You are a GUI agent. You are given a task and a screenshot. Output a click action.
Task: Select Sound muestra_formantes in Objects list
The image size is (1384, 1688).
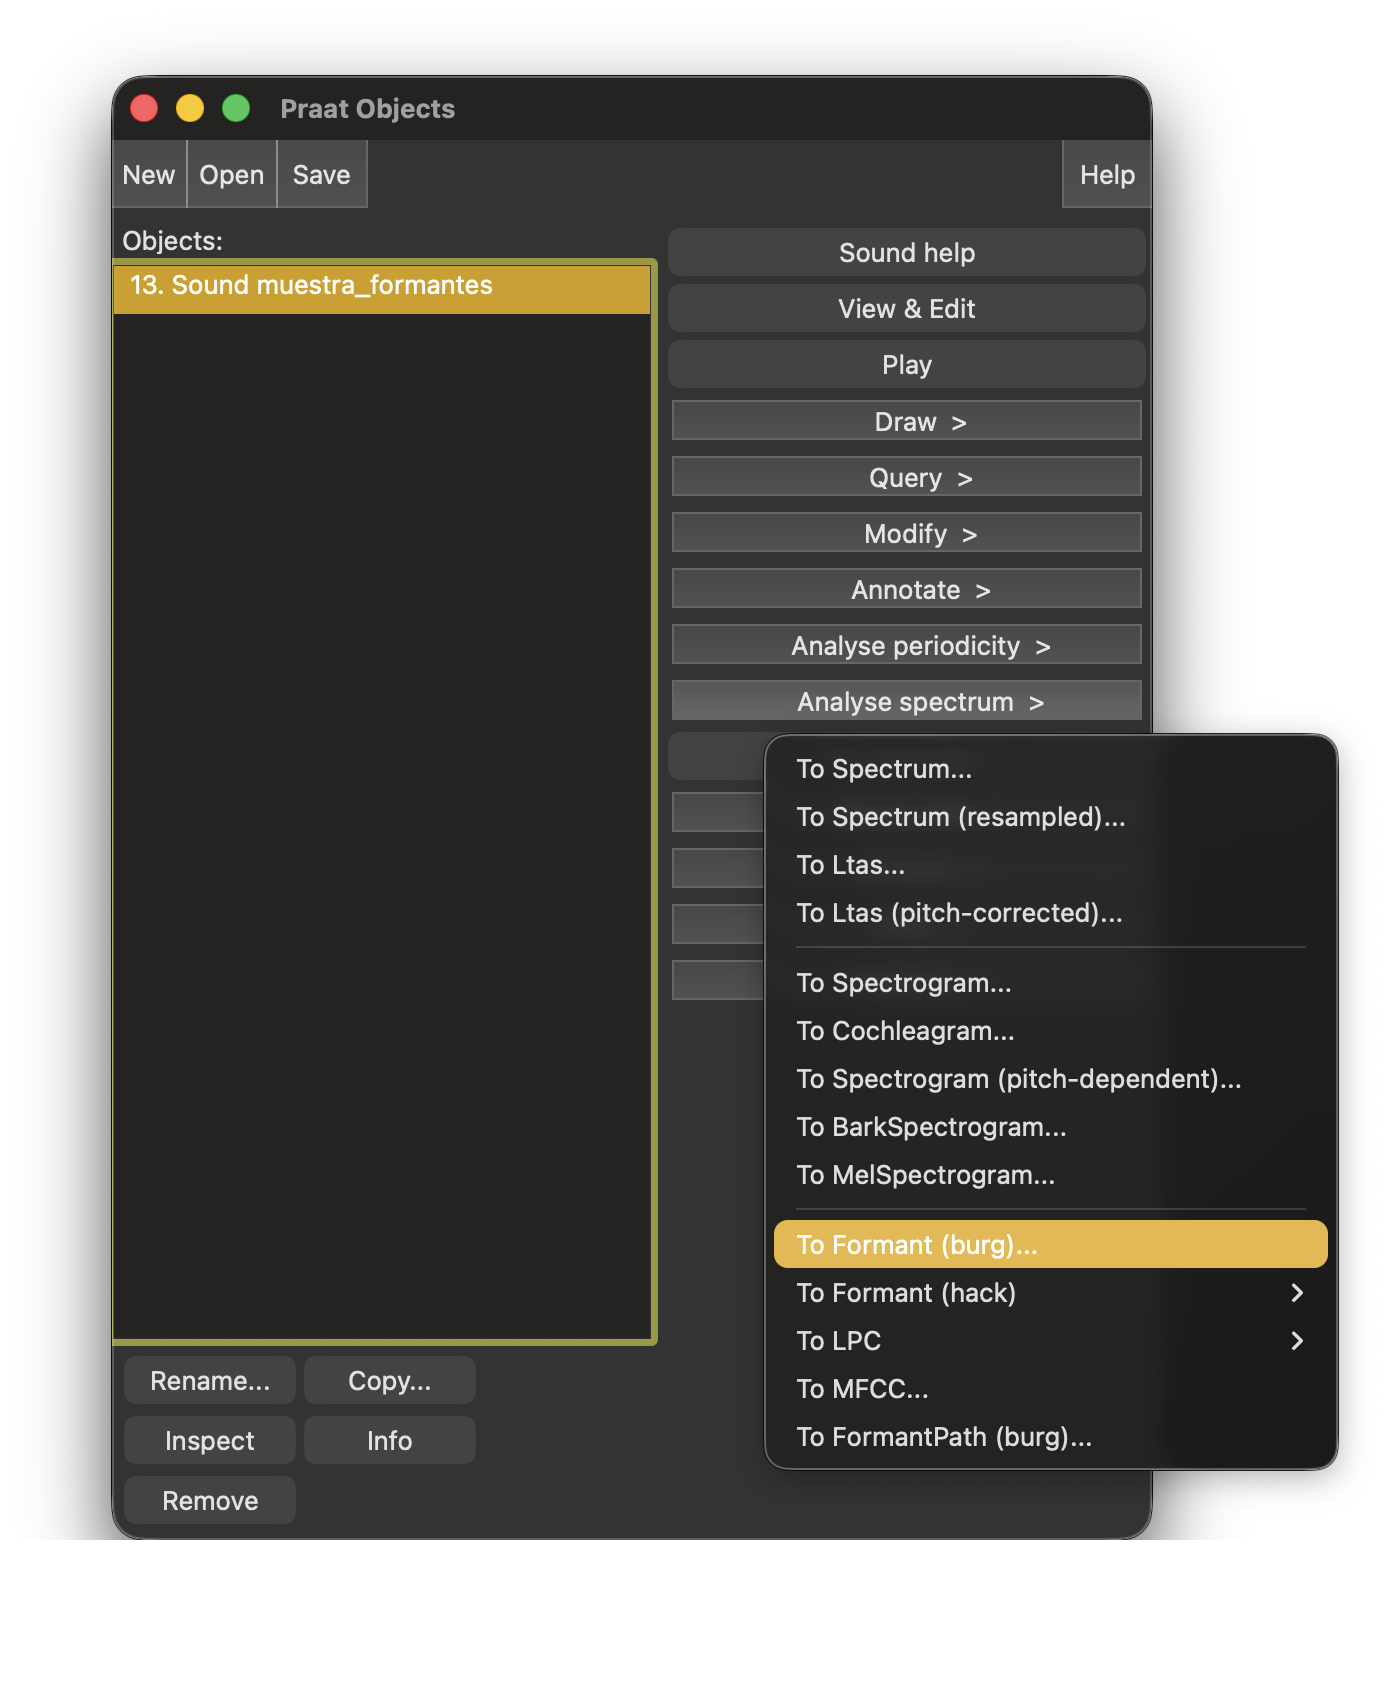click(x=382, y=286)
